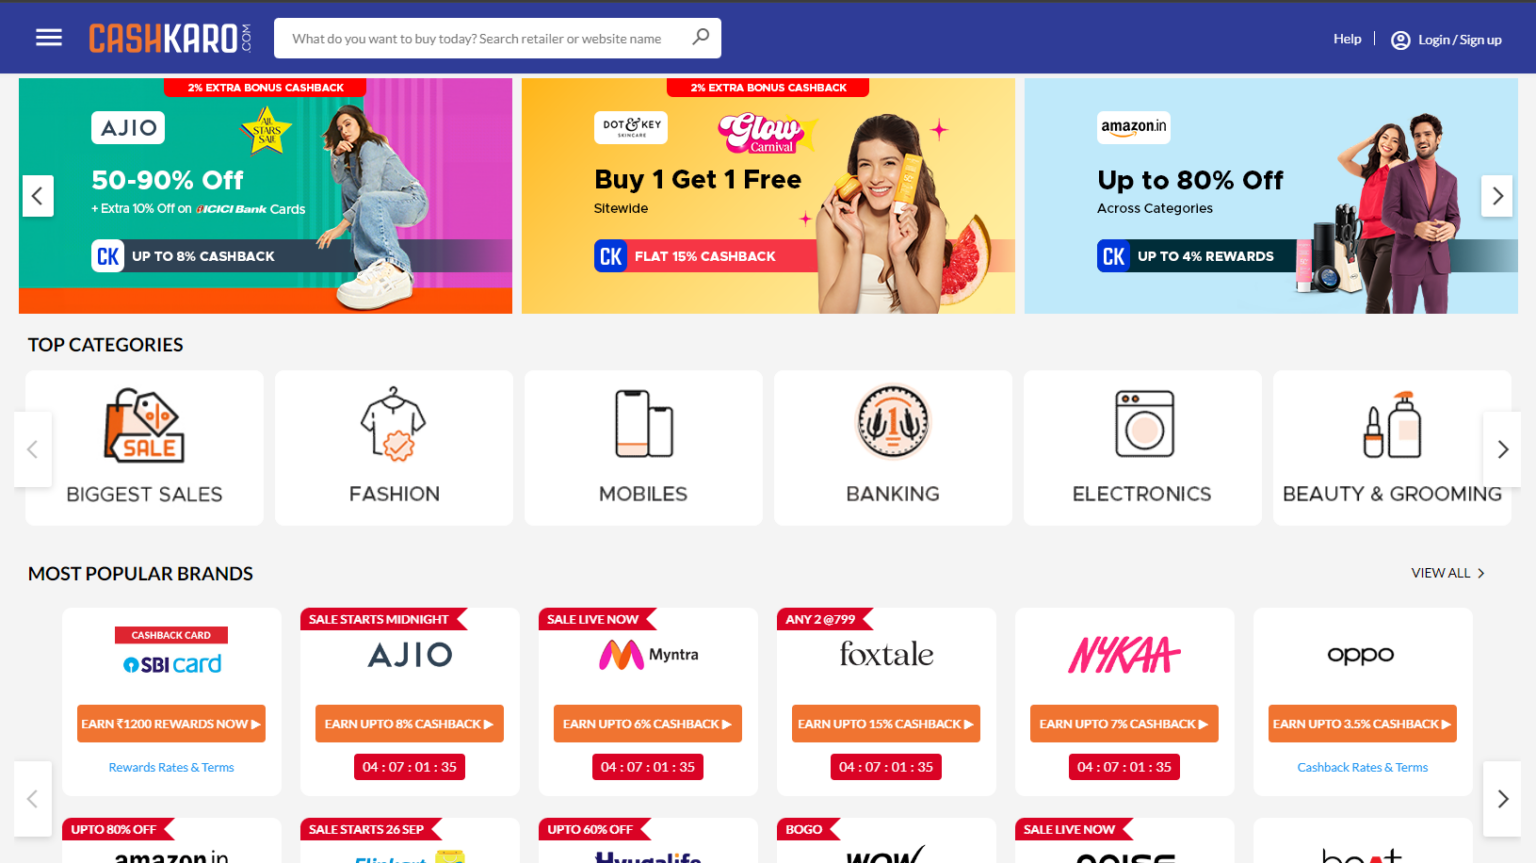The height and width of the screenshot is (863, 1536).
Task: Click the CashKaro logo
Action: point(170,38)
